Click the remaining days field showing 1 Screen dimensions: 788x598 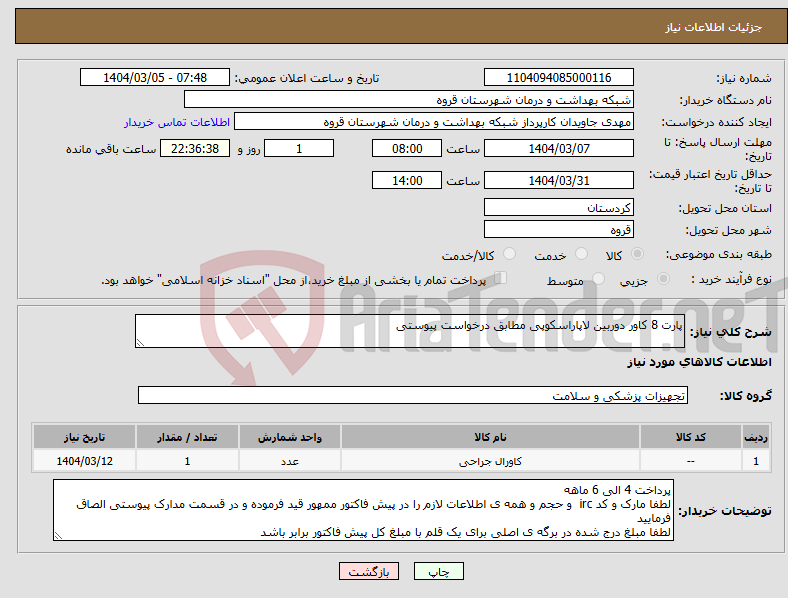click(299, 148)
